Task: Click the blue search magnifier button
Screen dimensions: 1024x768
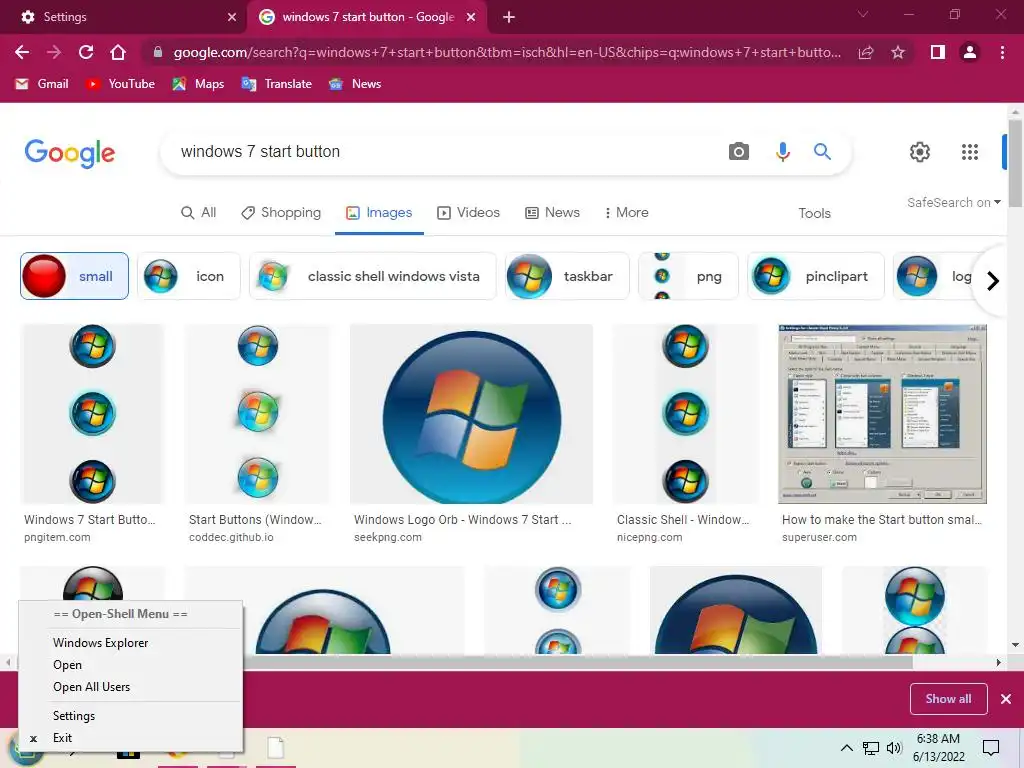Action: pos(822,152)
